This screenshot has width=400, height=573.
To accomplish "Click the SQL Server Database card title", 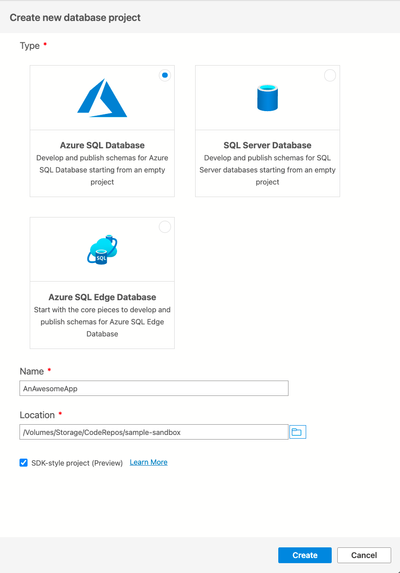I will pyautogui.click(x=267, y=145).
